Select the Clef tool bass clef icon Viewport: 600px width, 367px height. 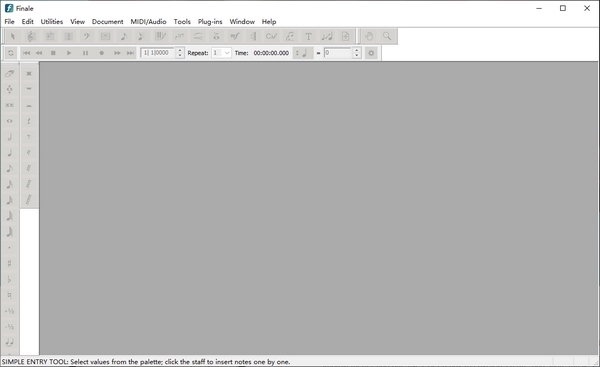pyautogui.click(x=87, y=36)
